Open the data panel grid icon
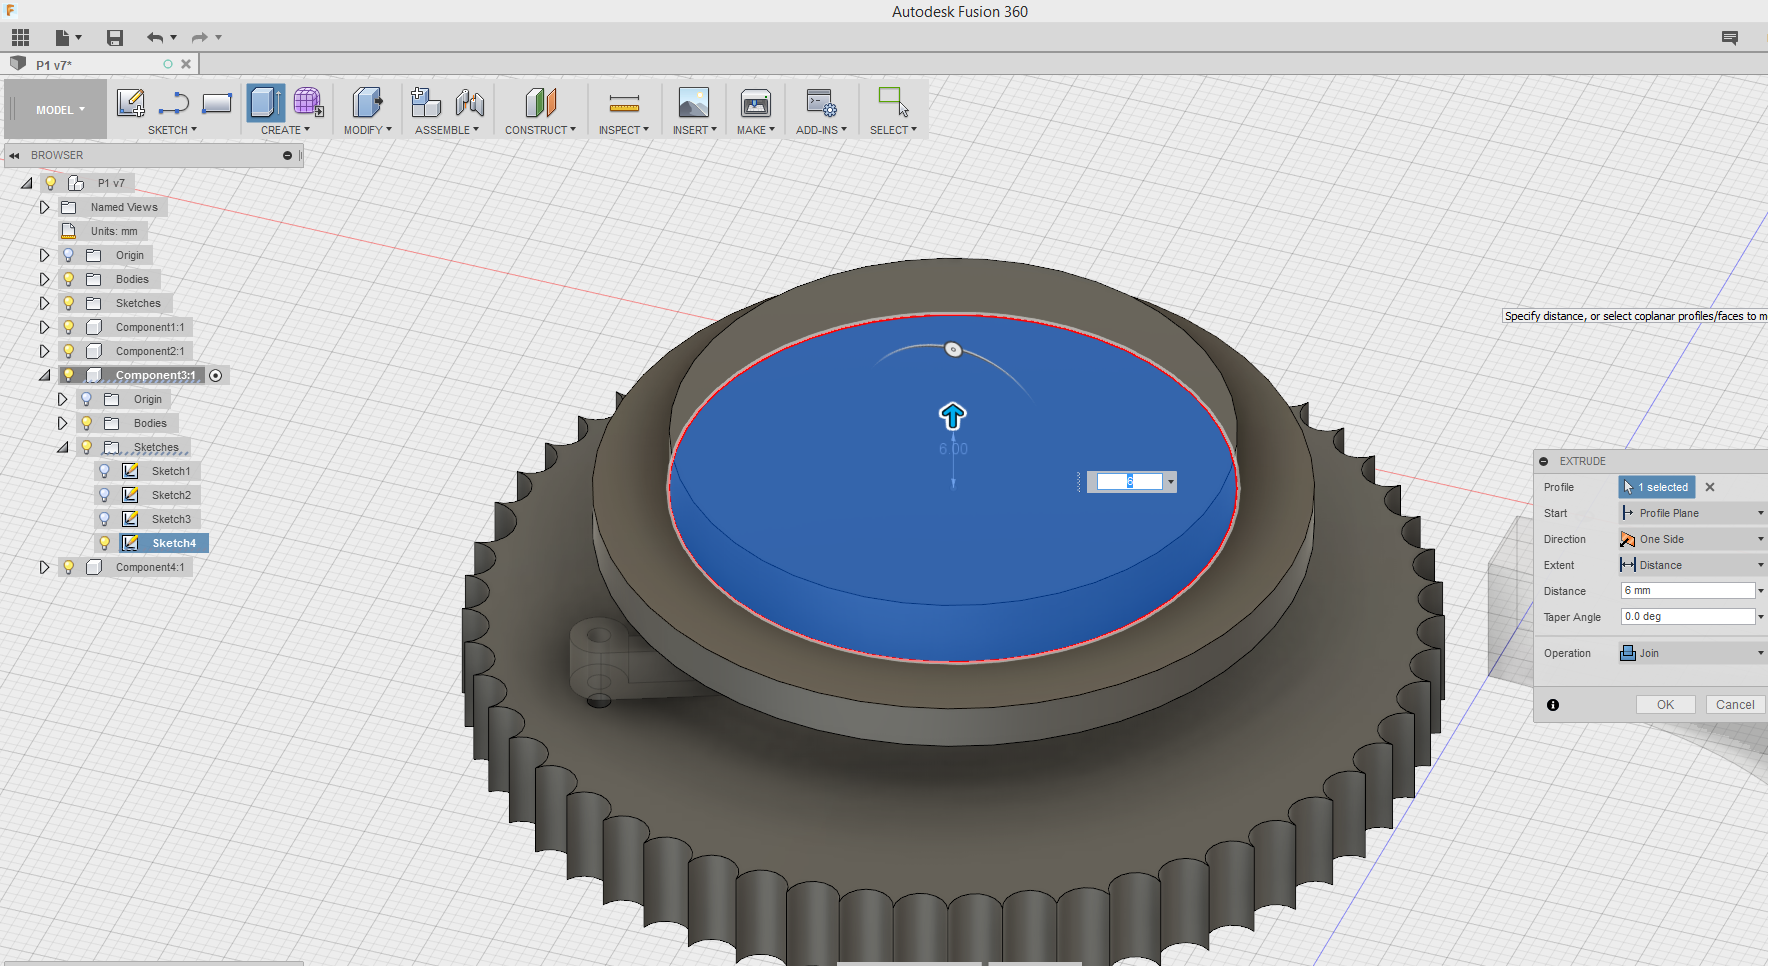The image size is (1768, 966). pyautogui.click(x=20, y=38)
